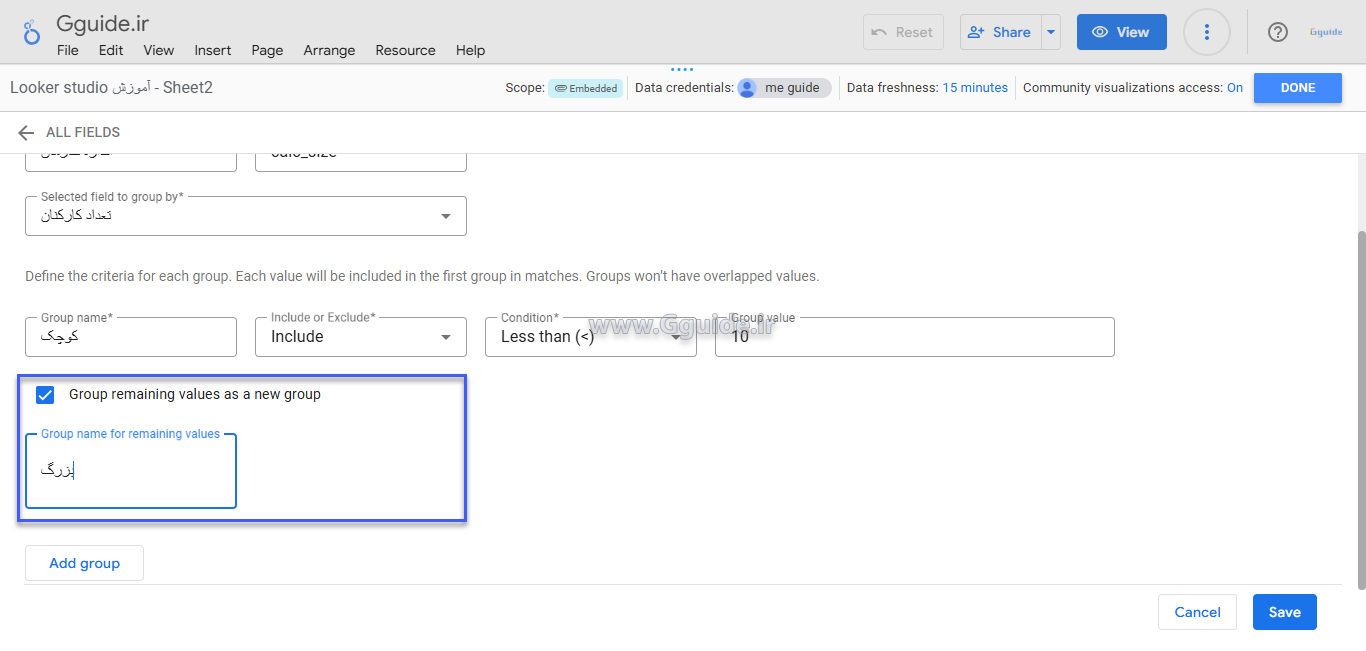Click the Gguide account avatar
1366x651 pixels.
coord(1326,32)
